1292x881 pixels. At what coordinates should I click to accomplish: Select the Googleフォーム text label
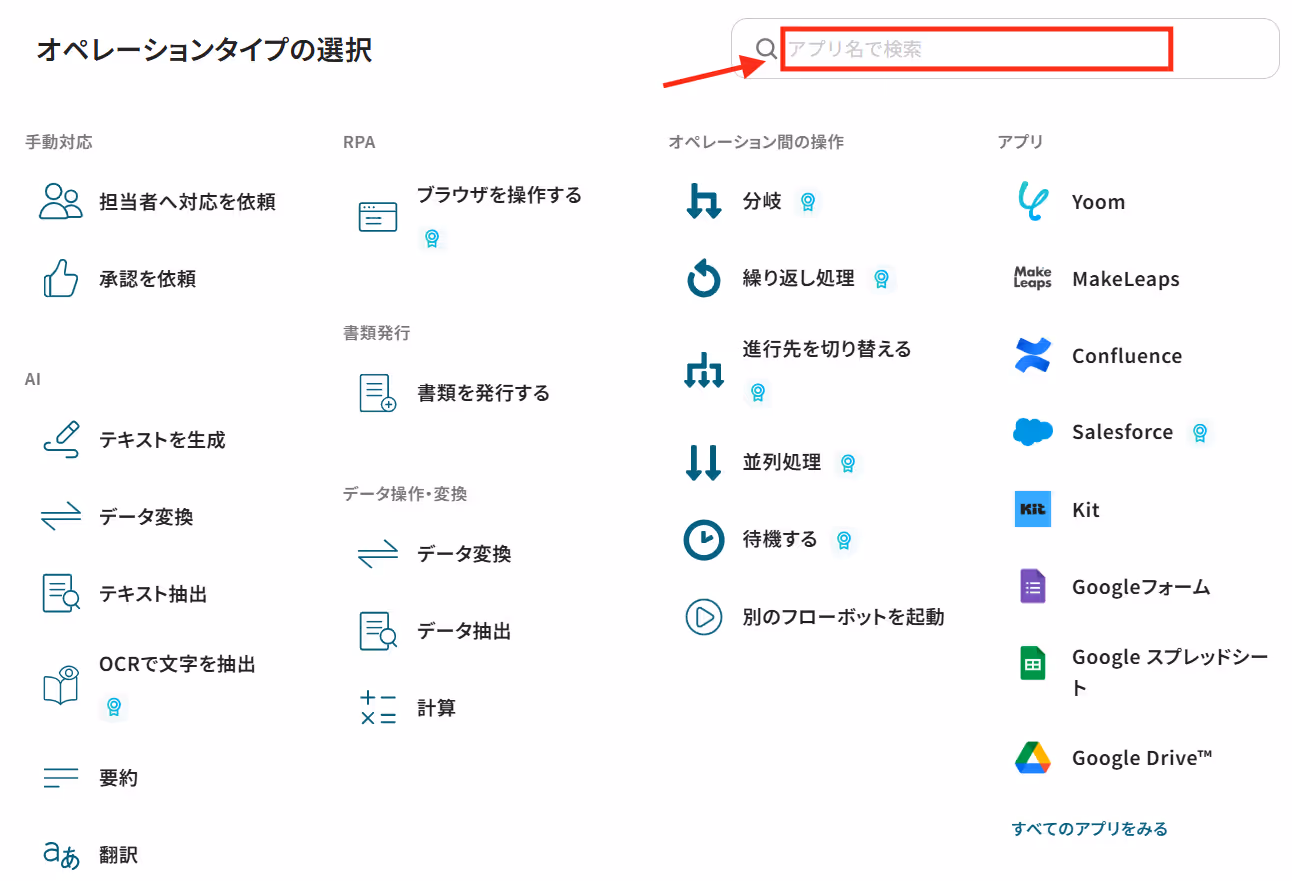(1141, 586)
